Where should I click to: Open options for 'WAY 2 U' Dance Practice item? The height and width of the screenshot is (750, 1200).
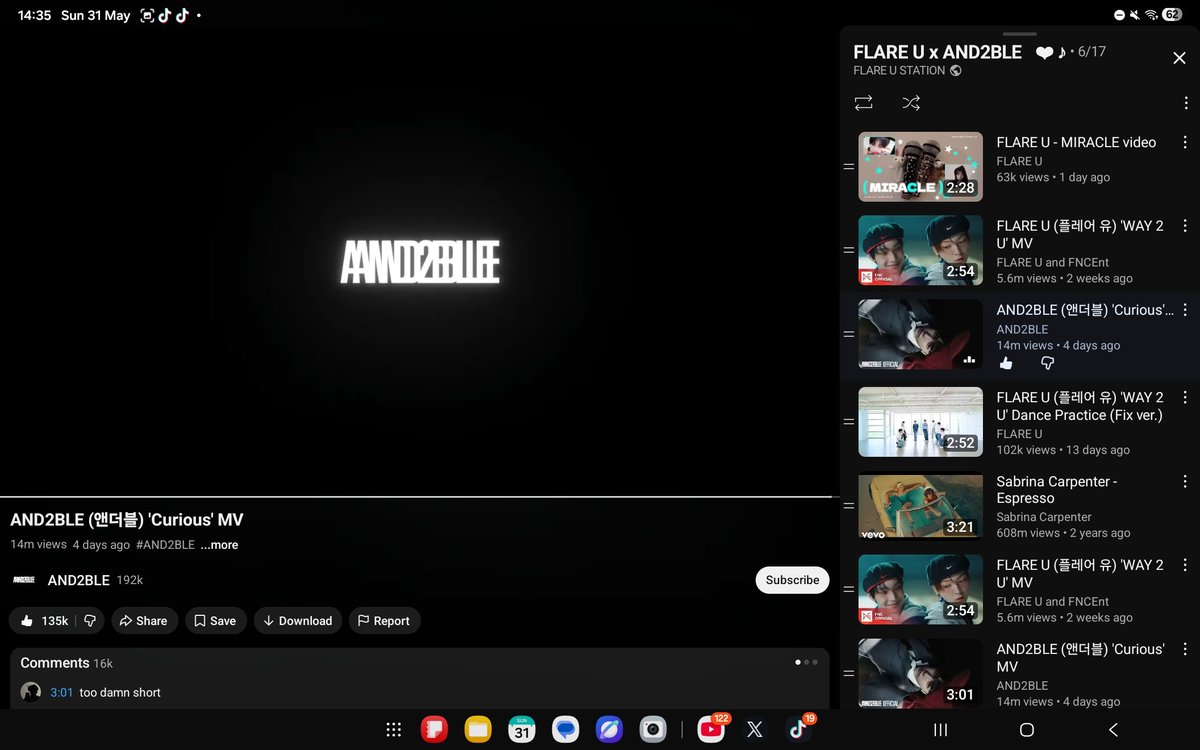click(x=1185, y=398)
